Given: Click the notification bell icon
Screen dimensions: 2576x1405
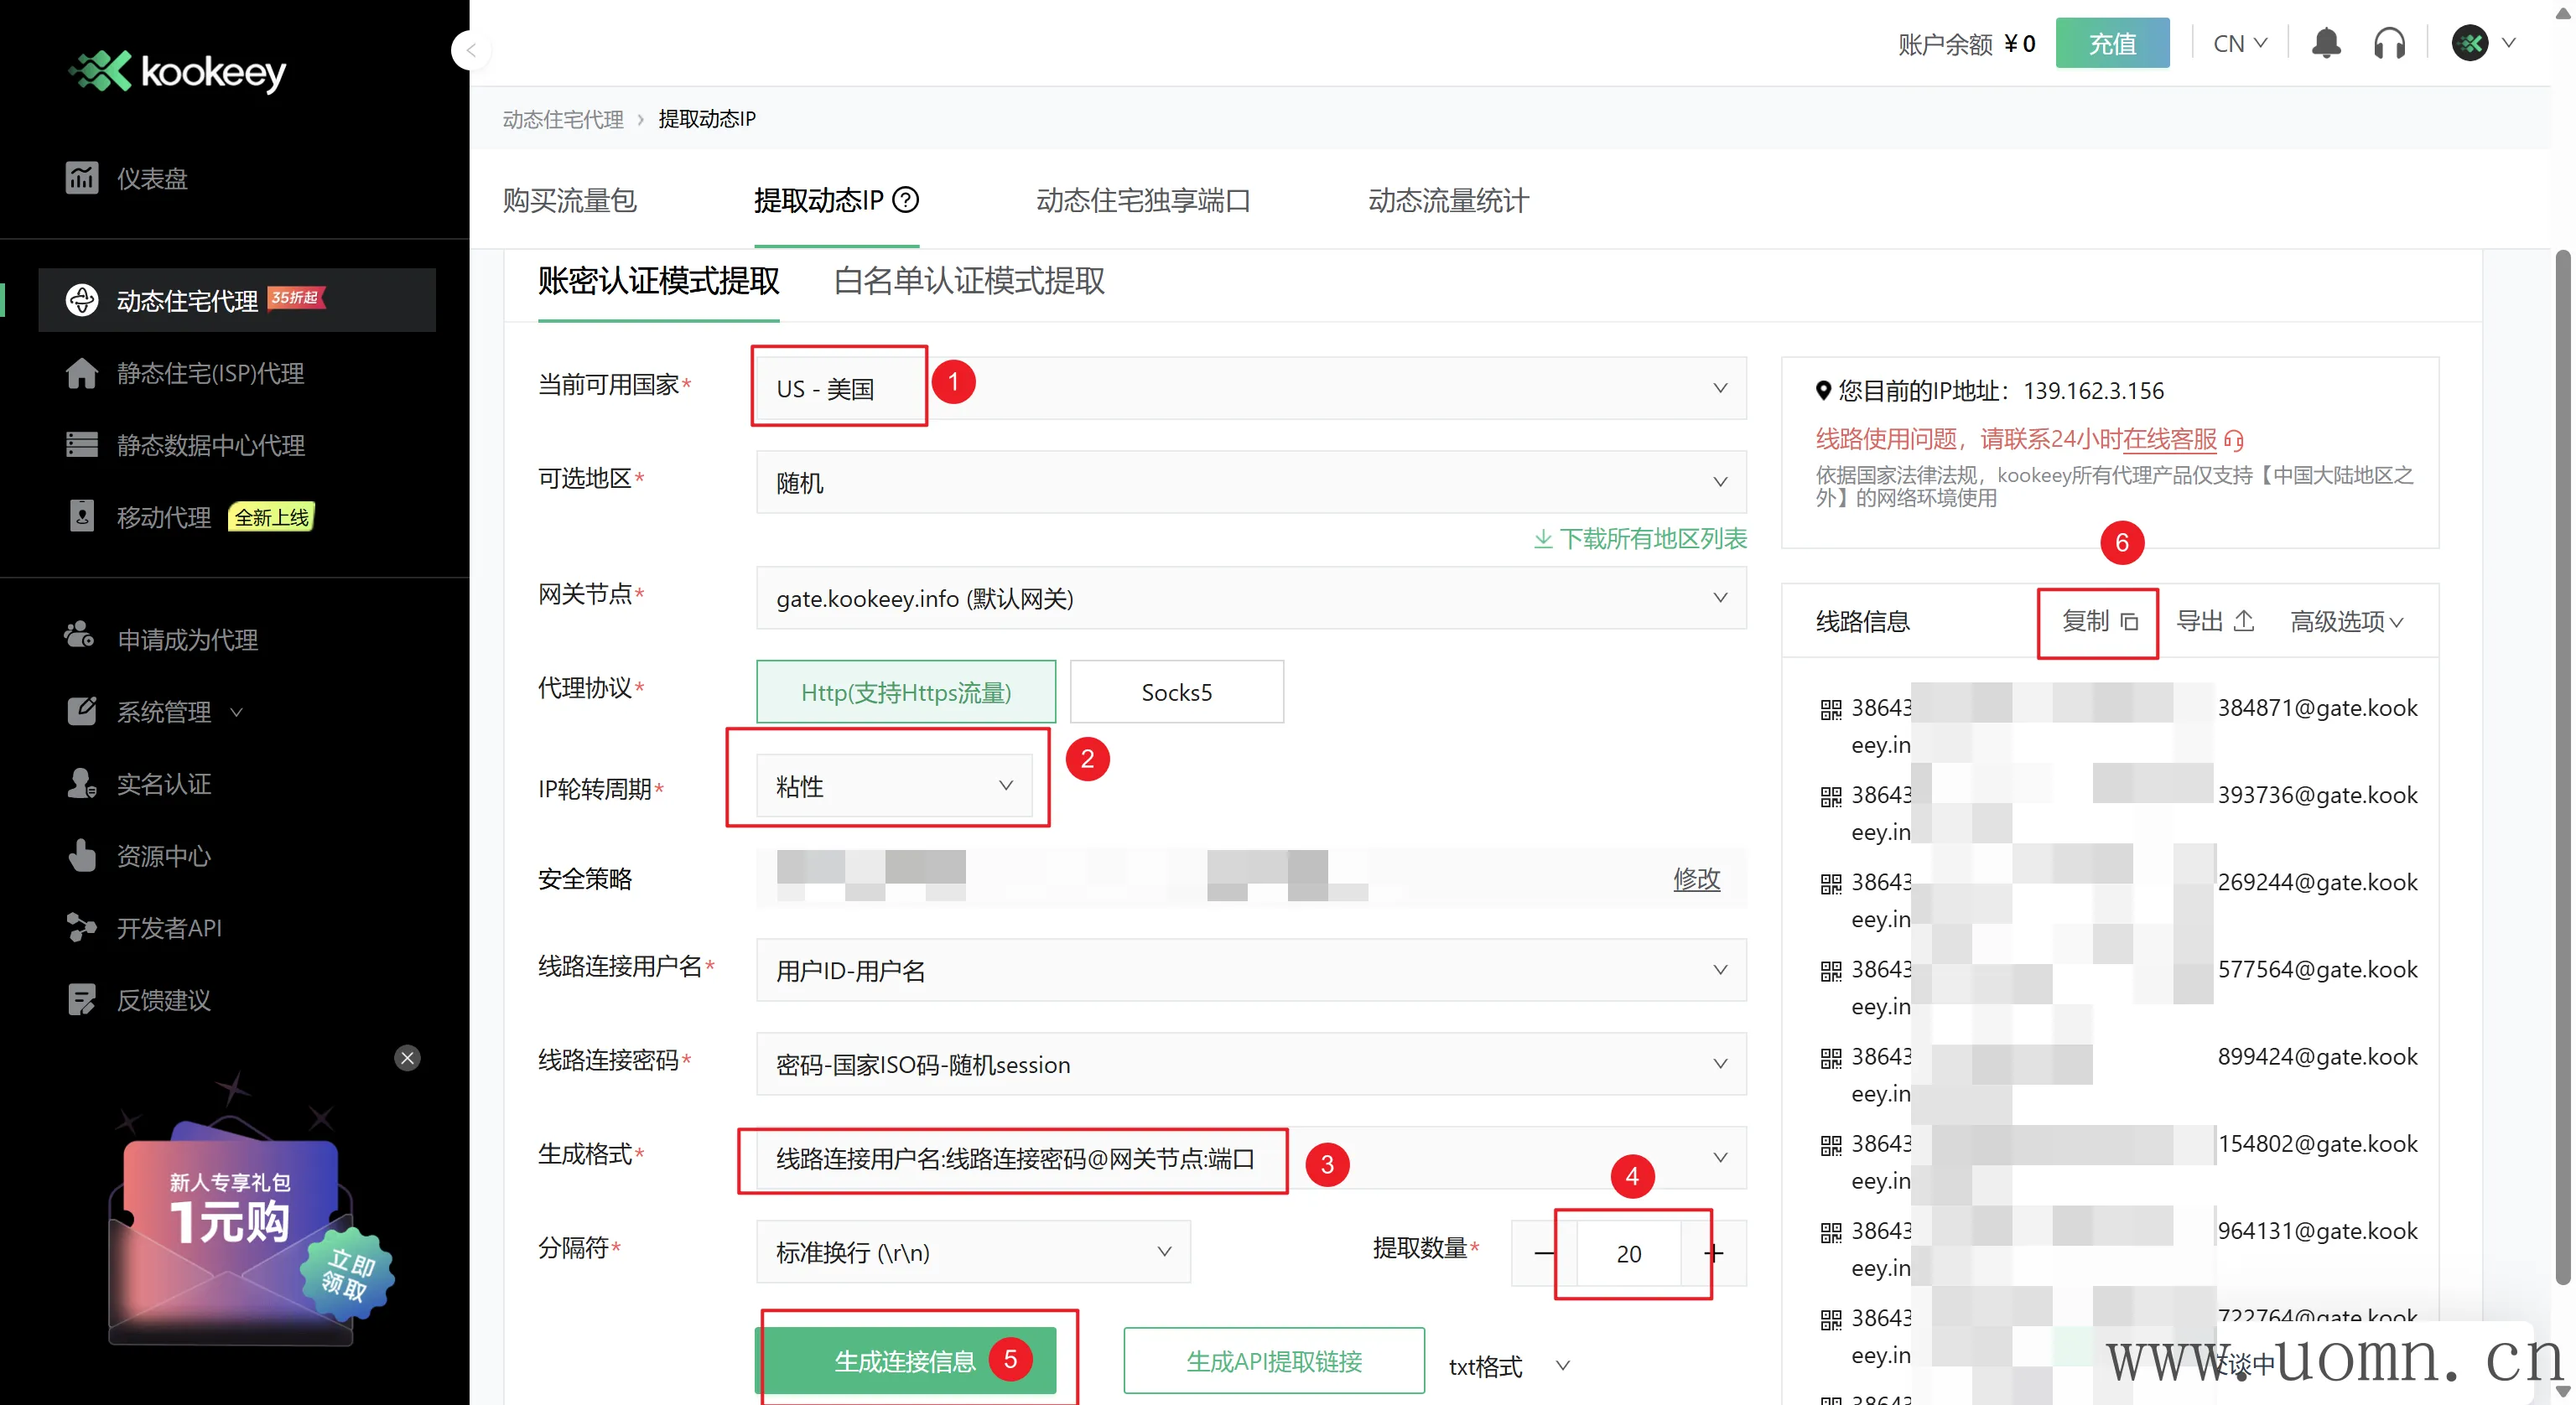Looking at the screenshot, I should click(2326, 44).
